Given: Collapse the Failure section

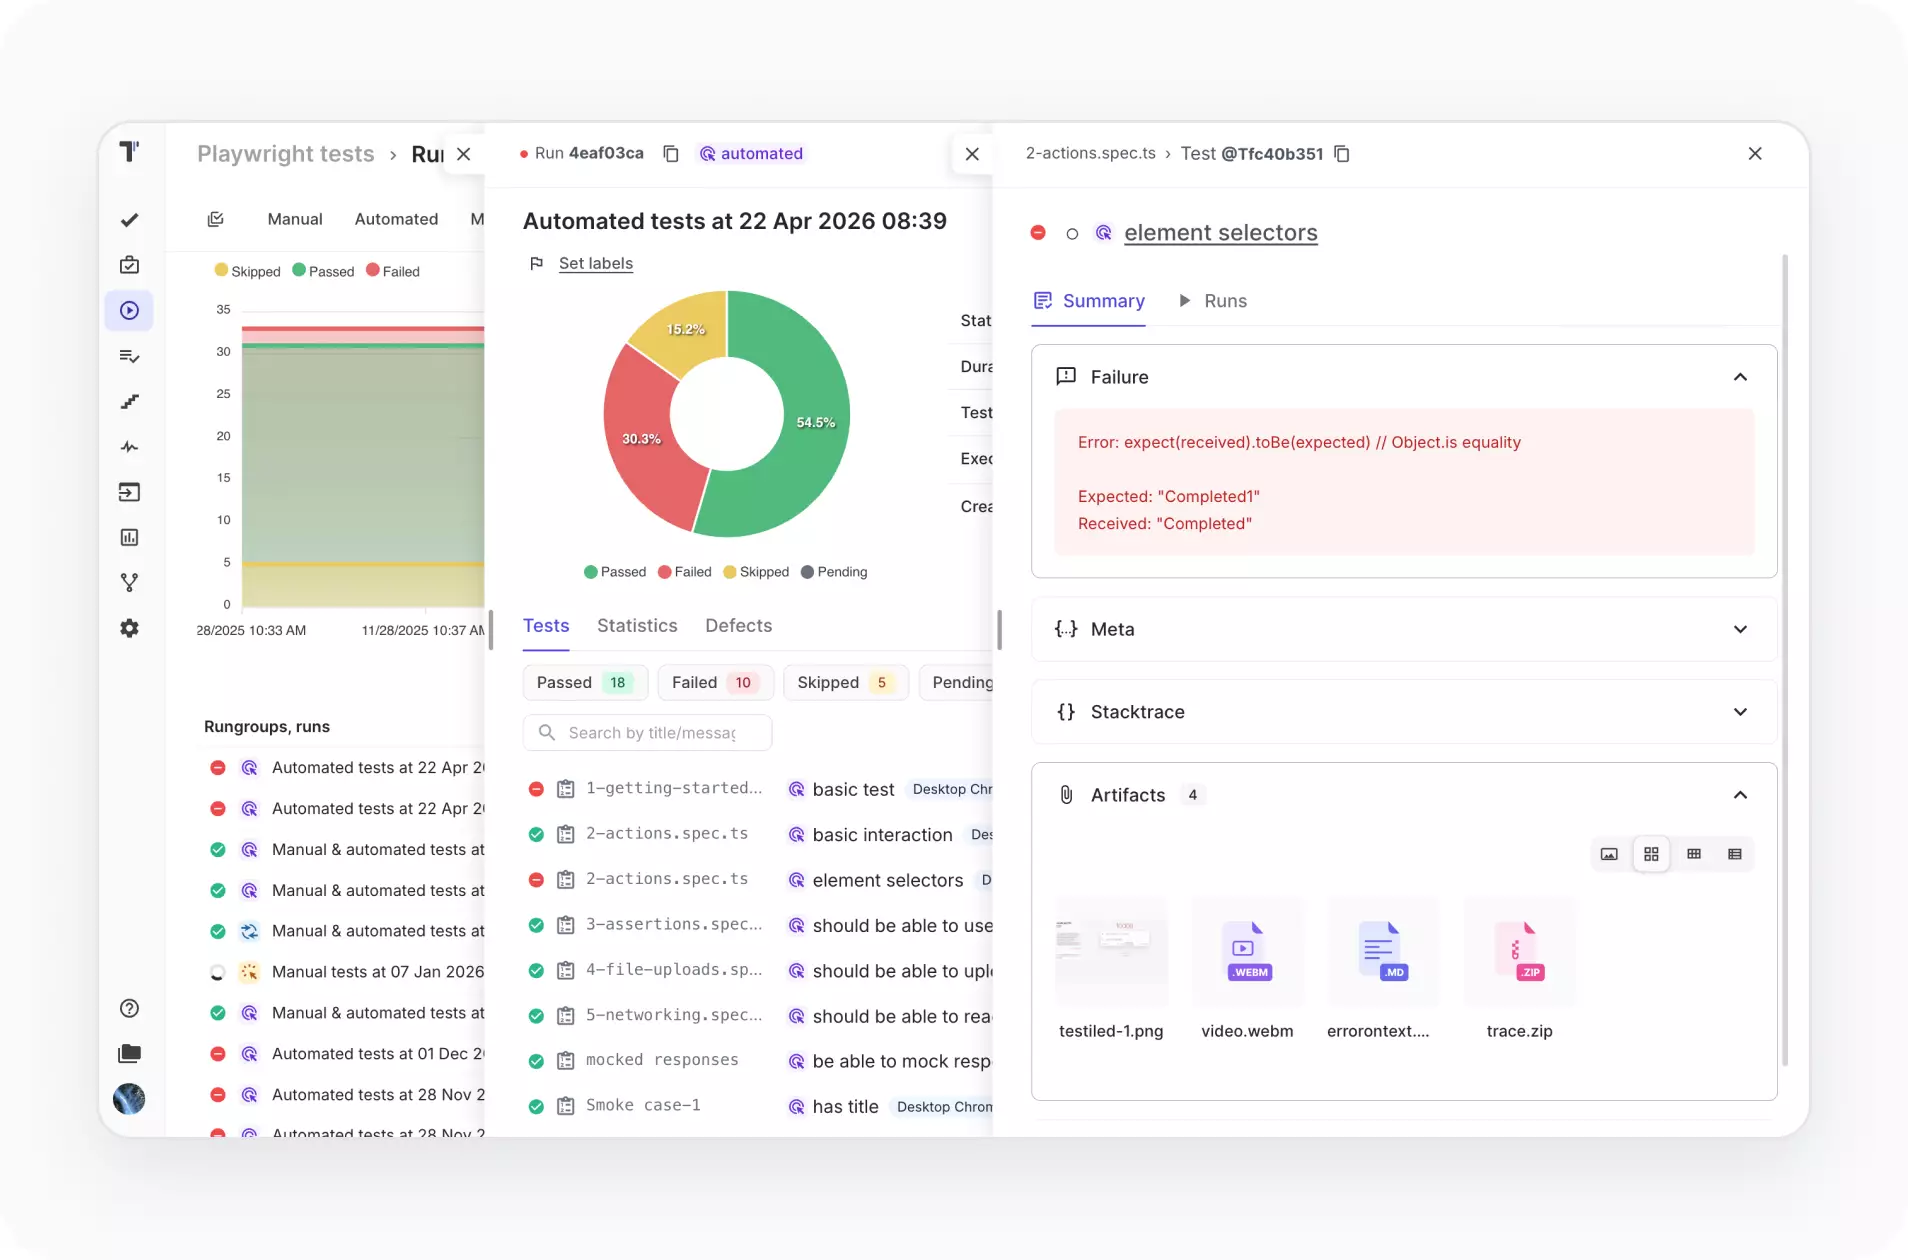Looking at the screenshot, I should pos(1740,377).
